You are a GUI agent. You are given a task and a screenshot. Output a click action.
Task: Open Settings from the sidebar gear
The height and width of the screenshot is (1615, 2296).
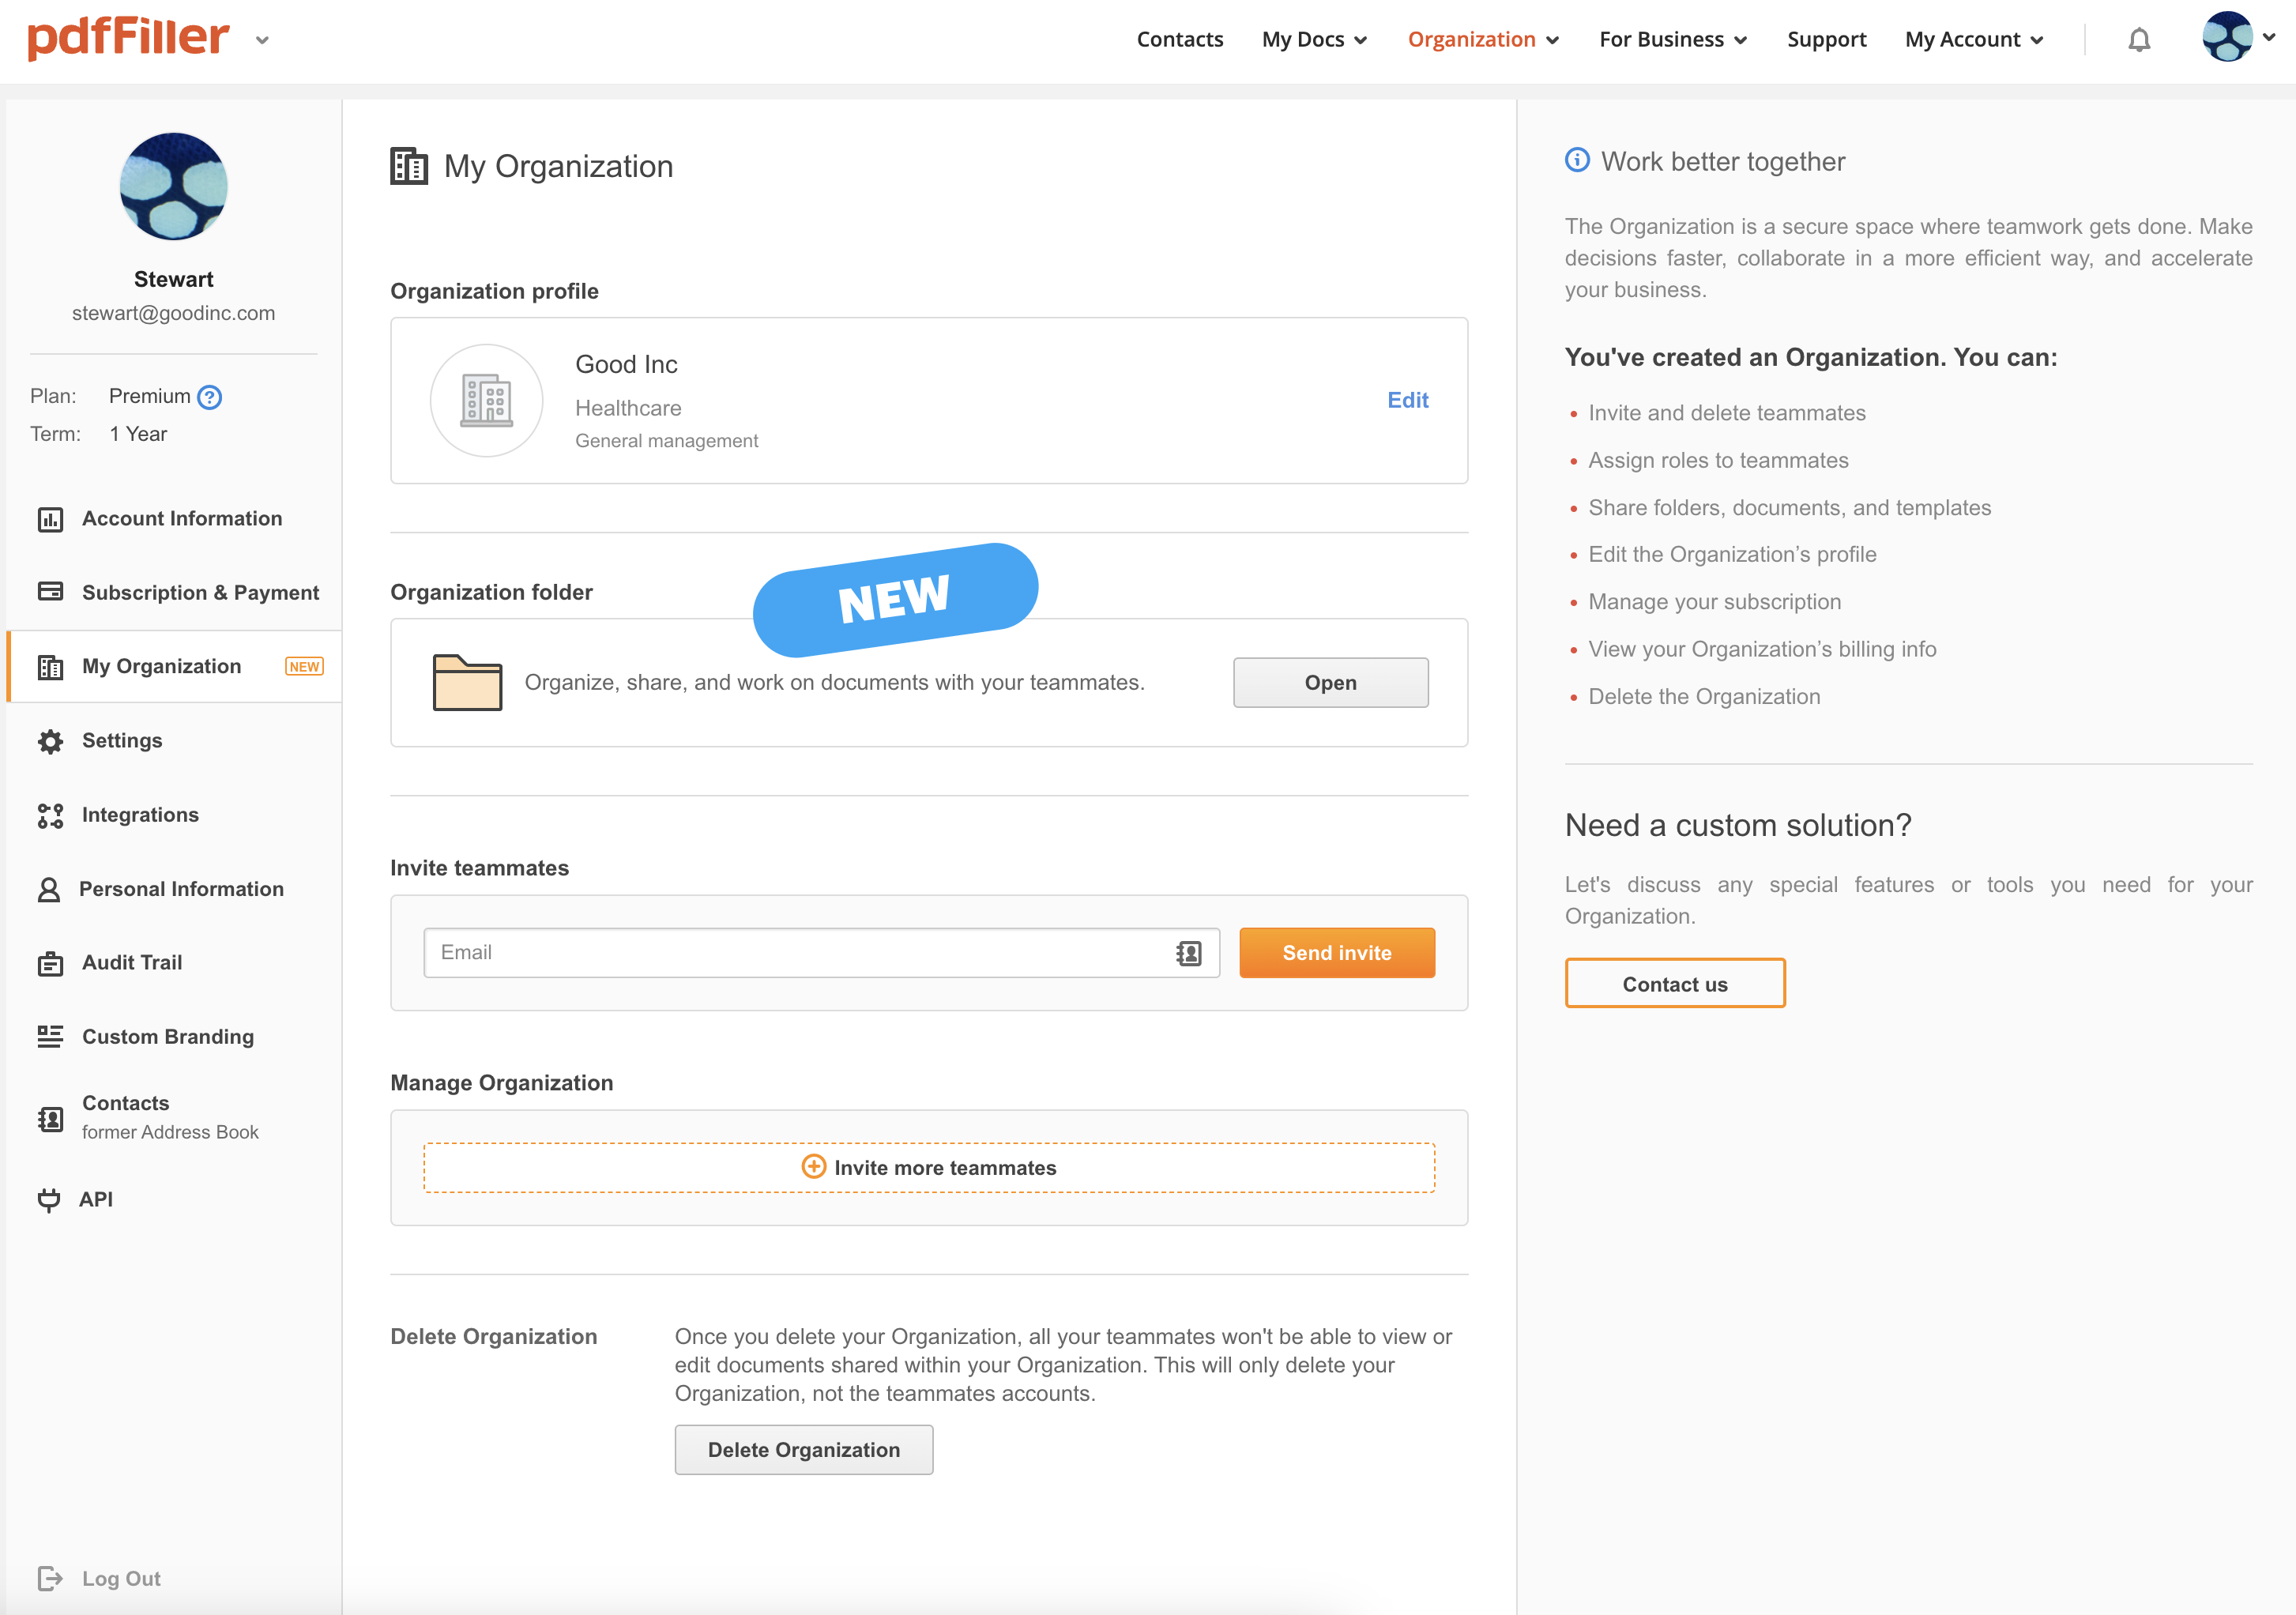(50, 741)
